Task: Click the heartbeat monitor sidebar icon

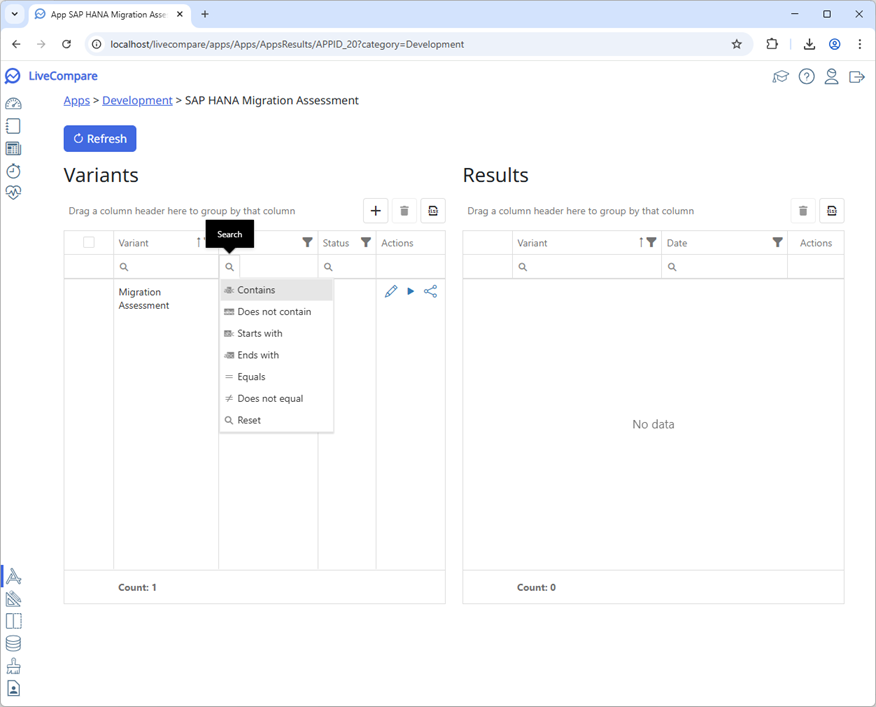Action: tap(13, 193)
